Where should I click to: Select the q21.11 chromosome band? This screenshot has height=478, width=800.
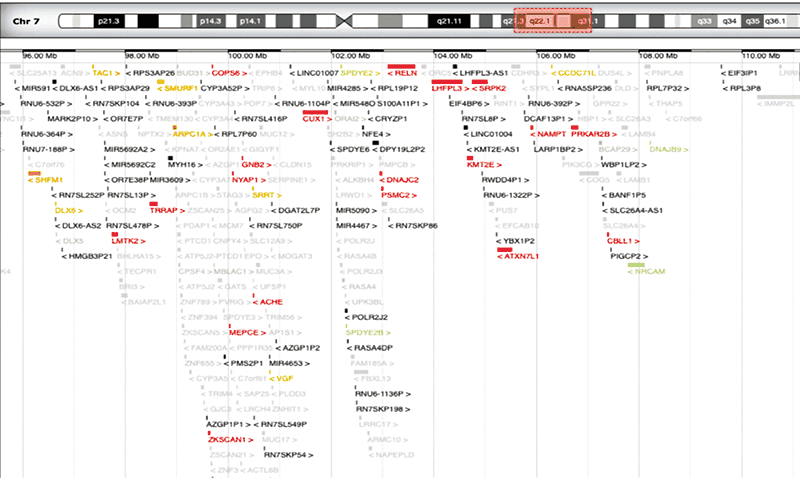(451, 20)
